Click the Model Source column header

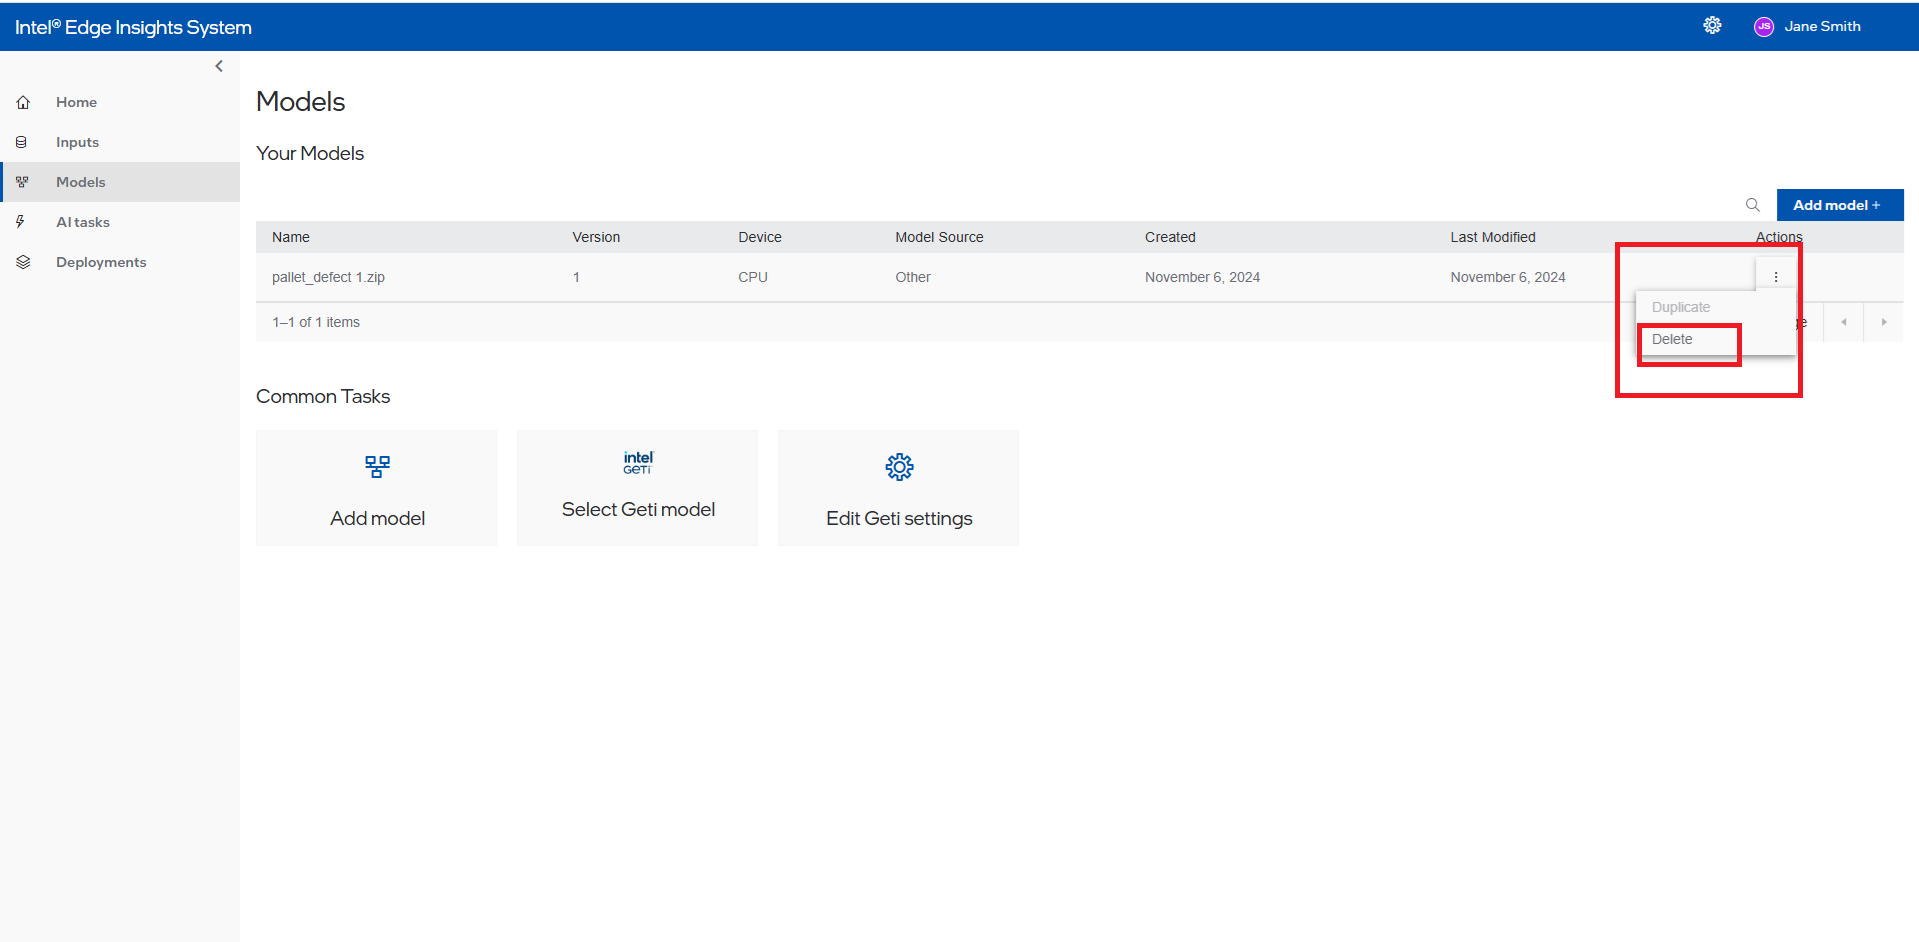(939, 237)
